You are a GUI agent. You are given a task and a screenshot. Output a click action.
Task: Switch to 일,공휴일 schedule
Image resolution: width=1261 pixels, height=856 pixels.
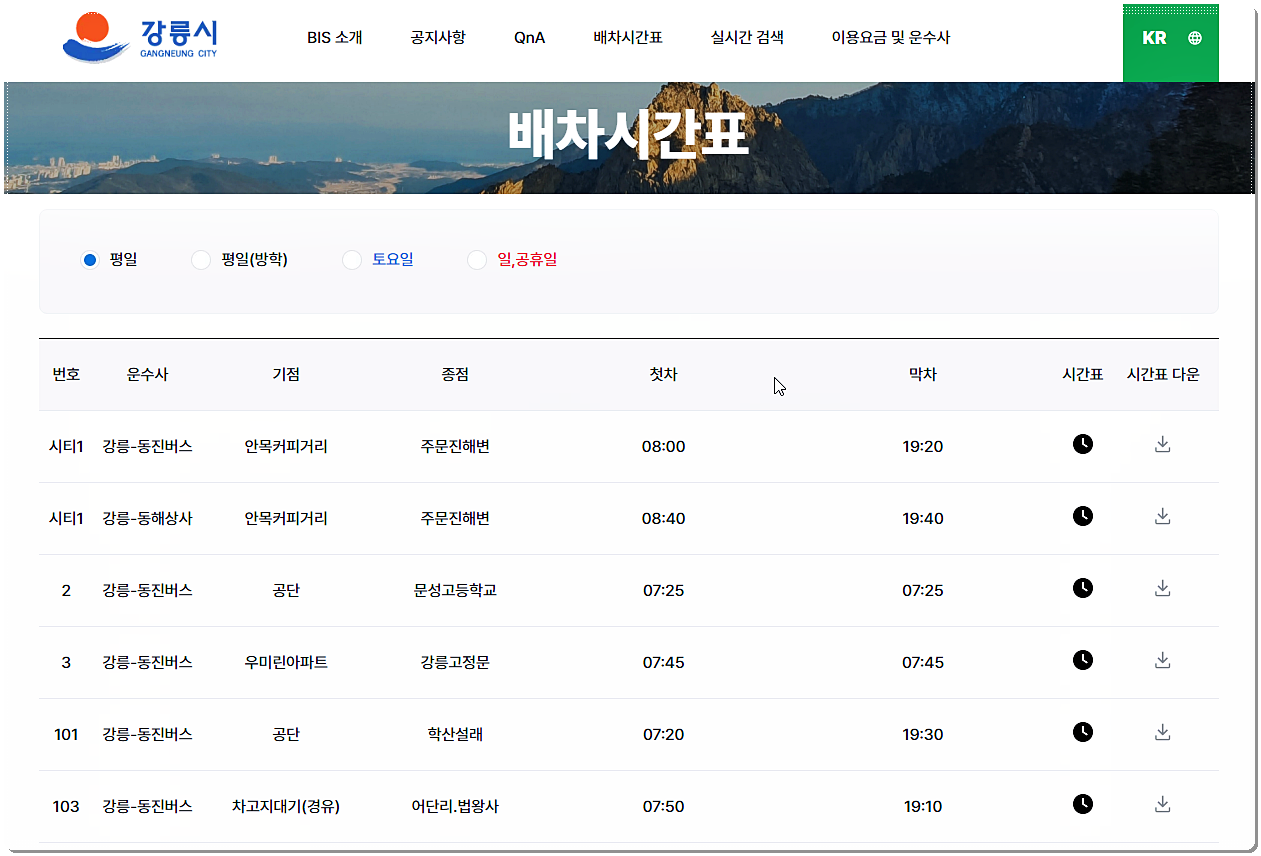pyautogui.click(x=477, y=259)
